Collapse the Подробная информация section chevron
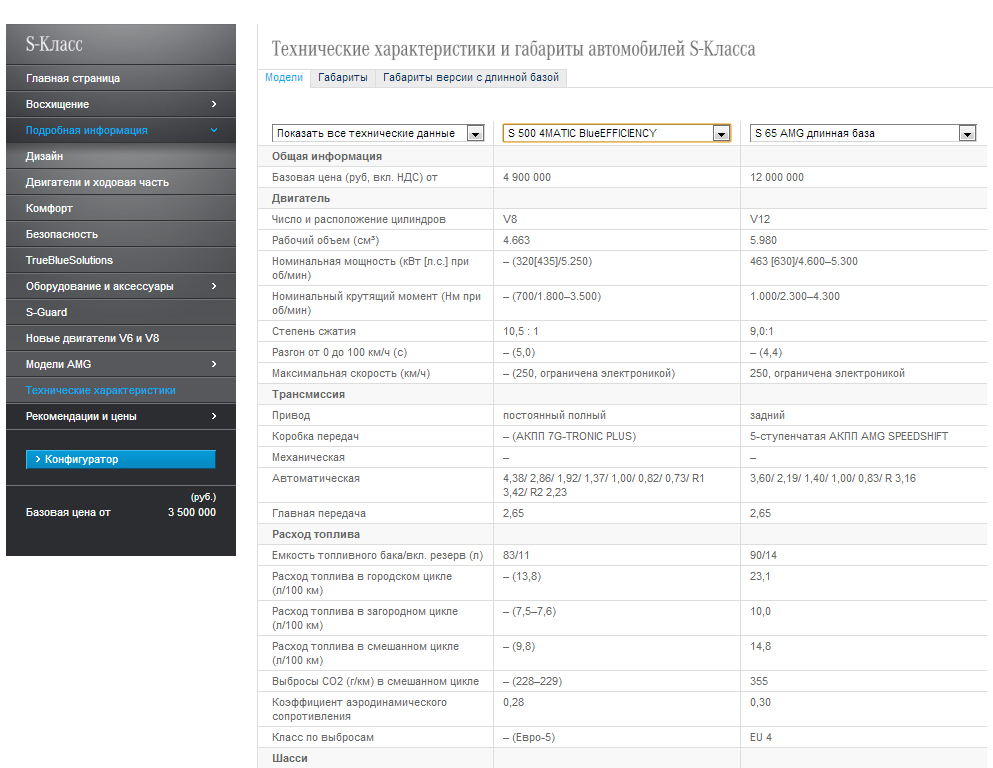Viewport: 993px width, 768px height. click(x=214, y=130)
